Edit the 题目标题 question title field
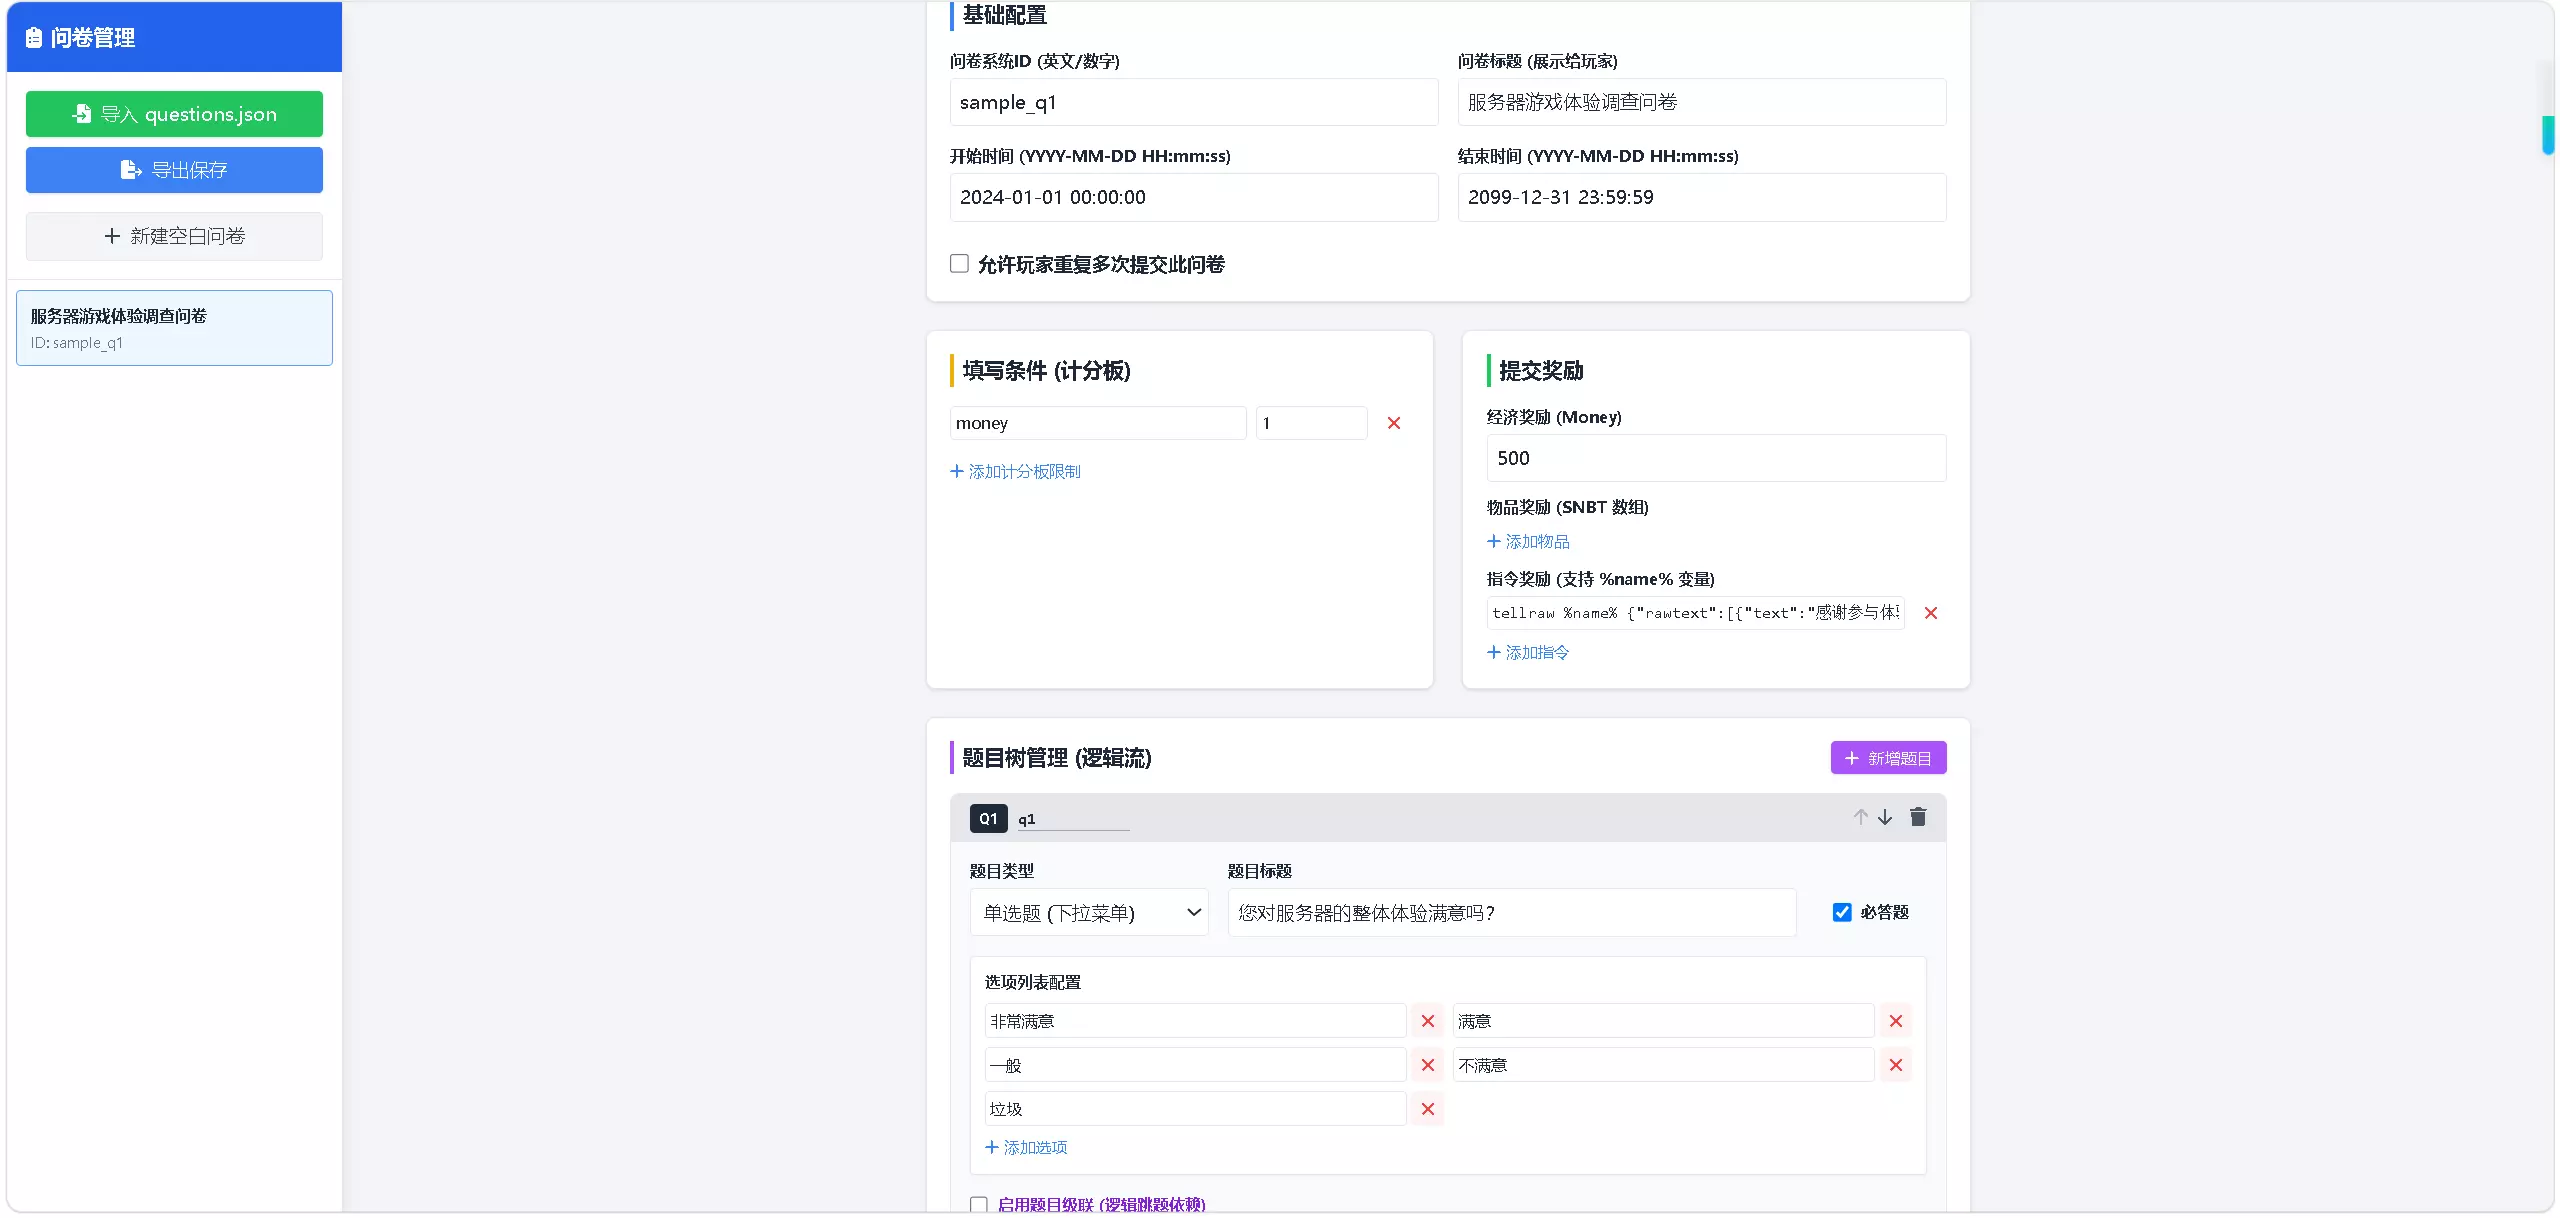Image resolution: width=2560 pixels, height=1218 pixels. click(1511, 913)
